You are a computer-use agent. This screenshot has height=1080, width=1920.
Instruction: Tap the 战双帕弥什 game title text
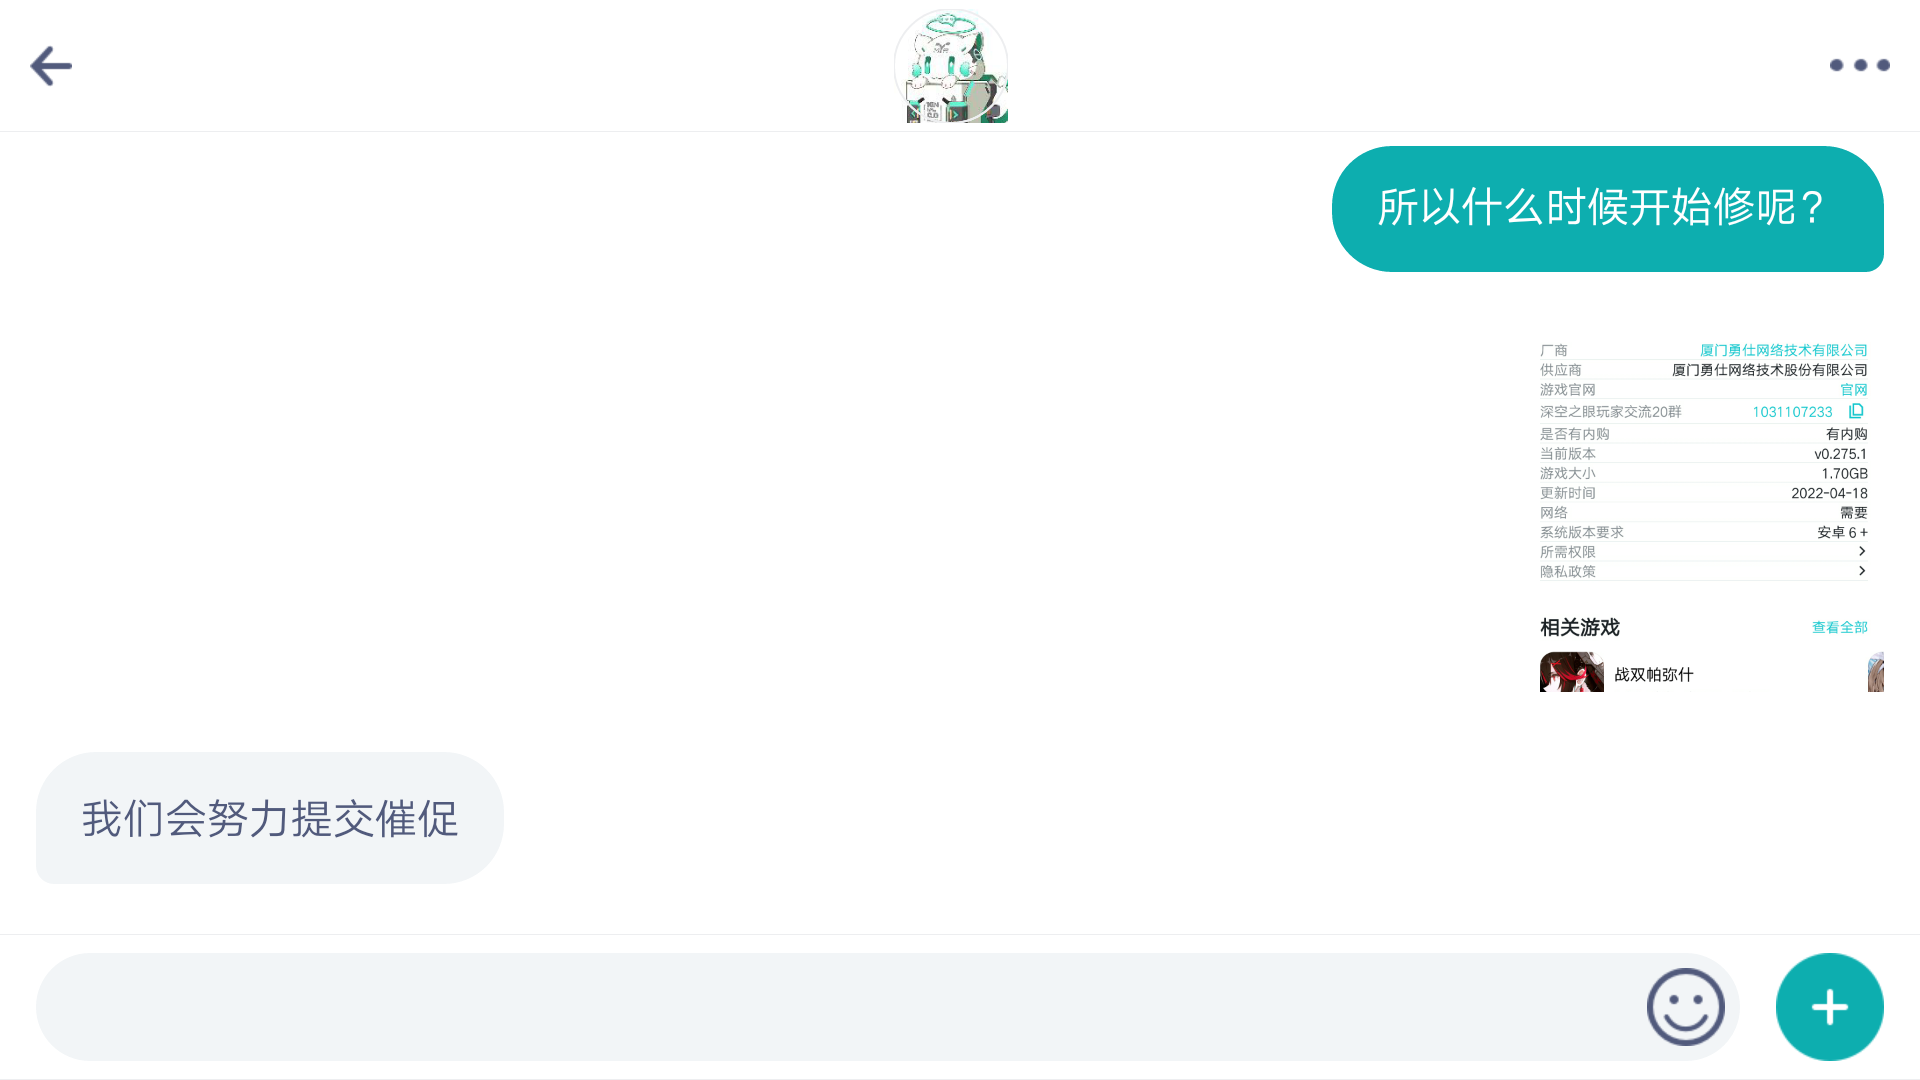[1653, 675]
